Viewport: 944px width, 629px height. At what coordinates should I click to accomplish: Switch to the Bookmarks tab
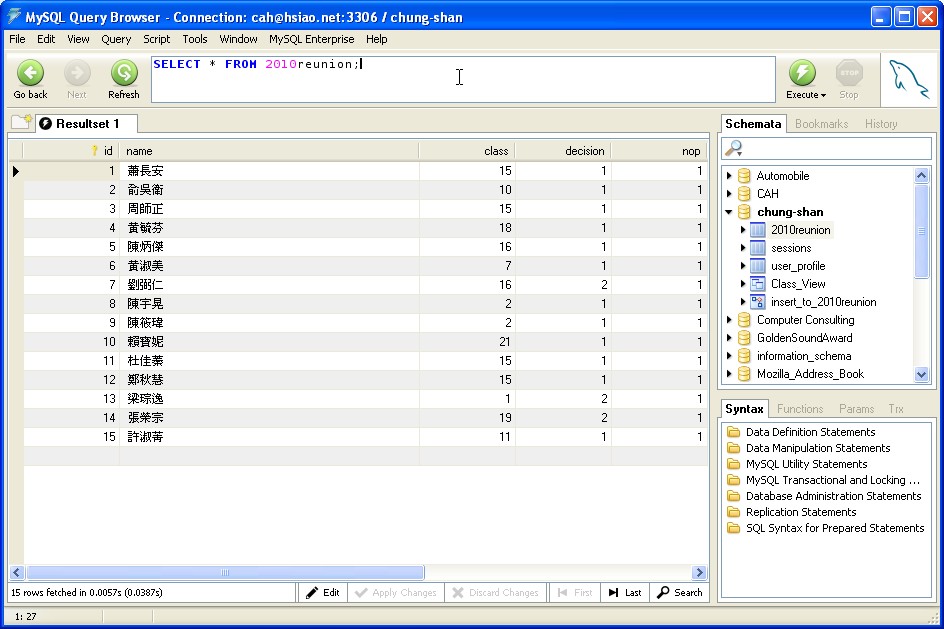(x=821, y=123)
